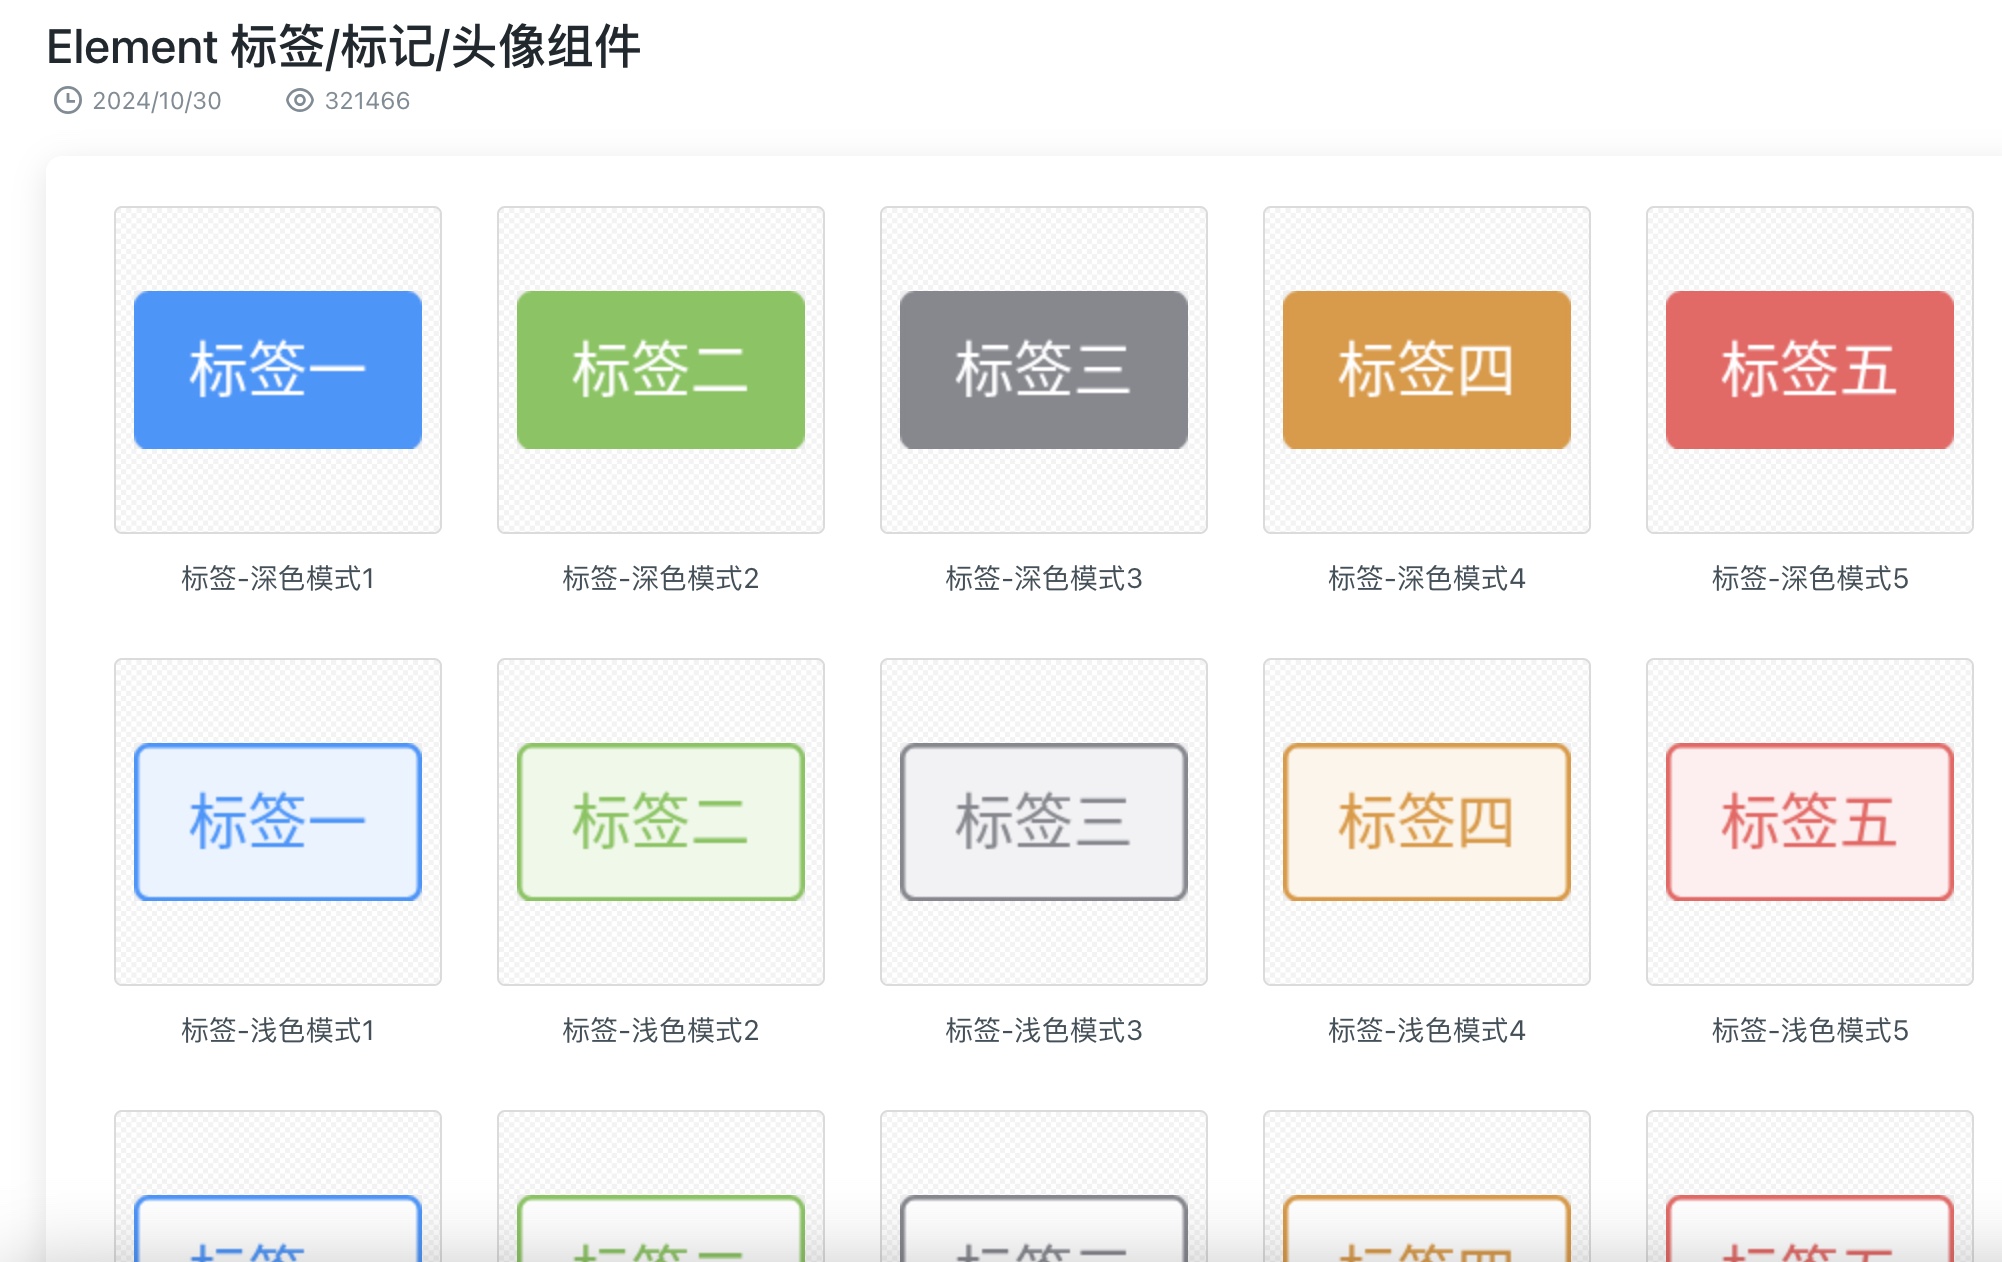Screen dimensions: 2002x1262
Task: Click the caption 标签-深色模式2
Action: (661, 578)
